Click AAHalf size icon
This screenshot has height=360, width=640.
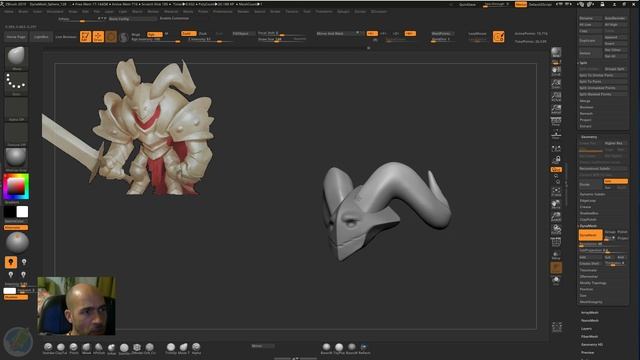tap(556, 109)
